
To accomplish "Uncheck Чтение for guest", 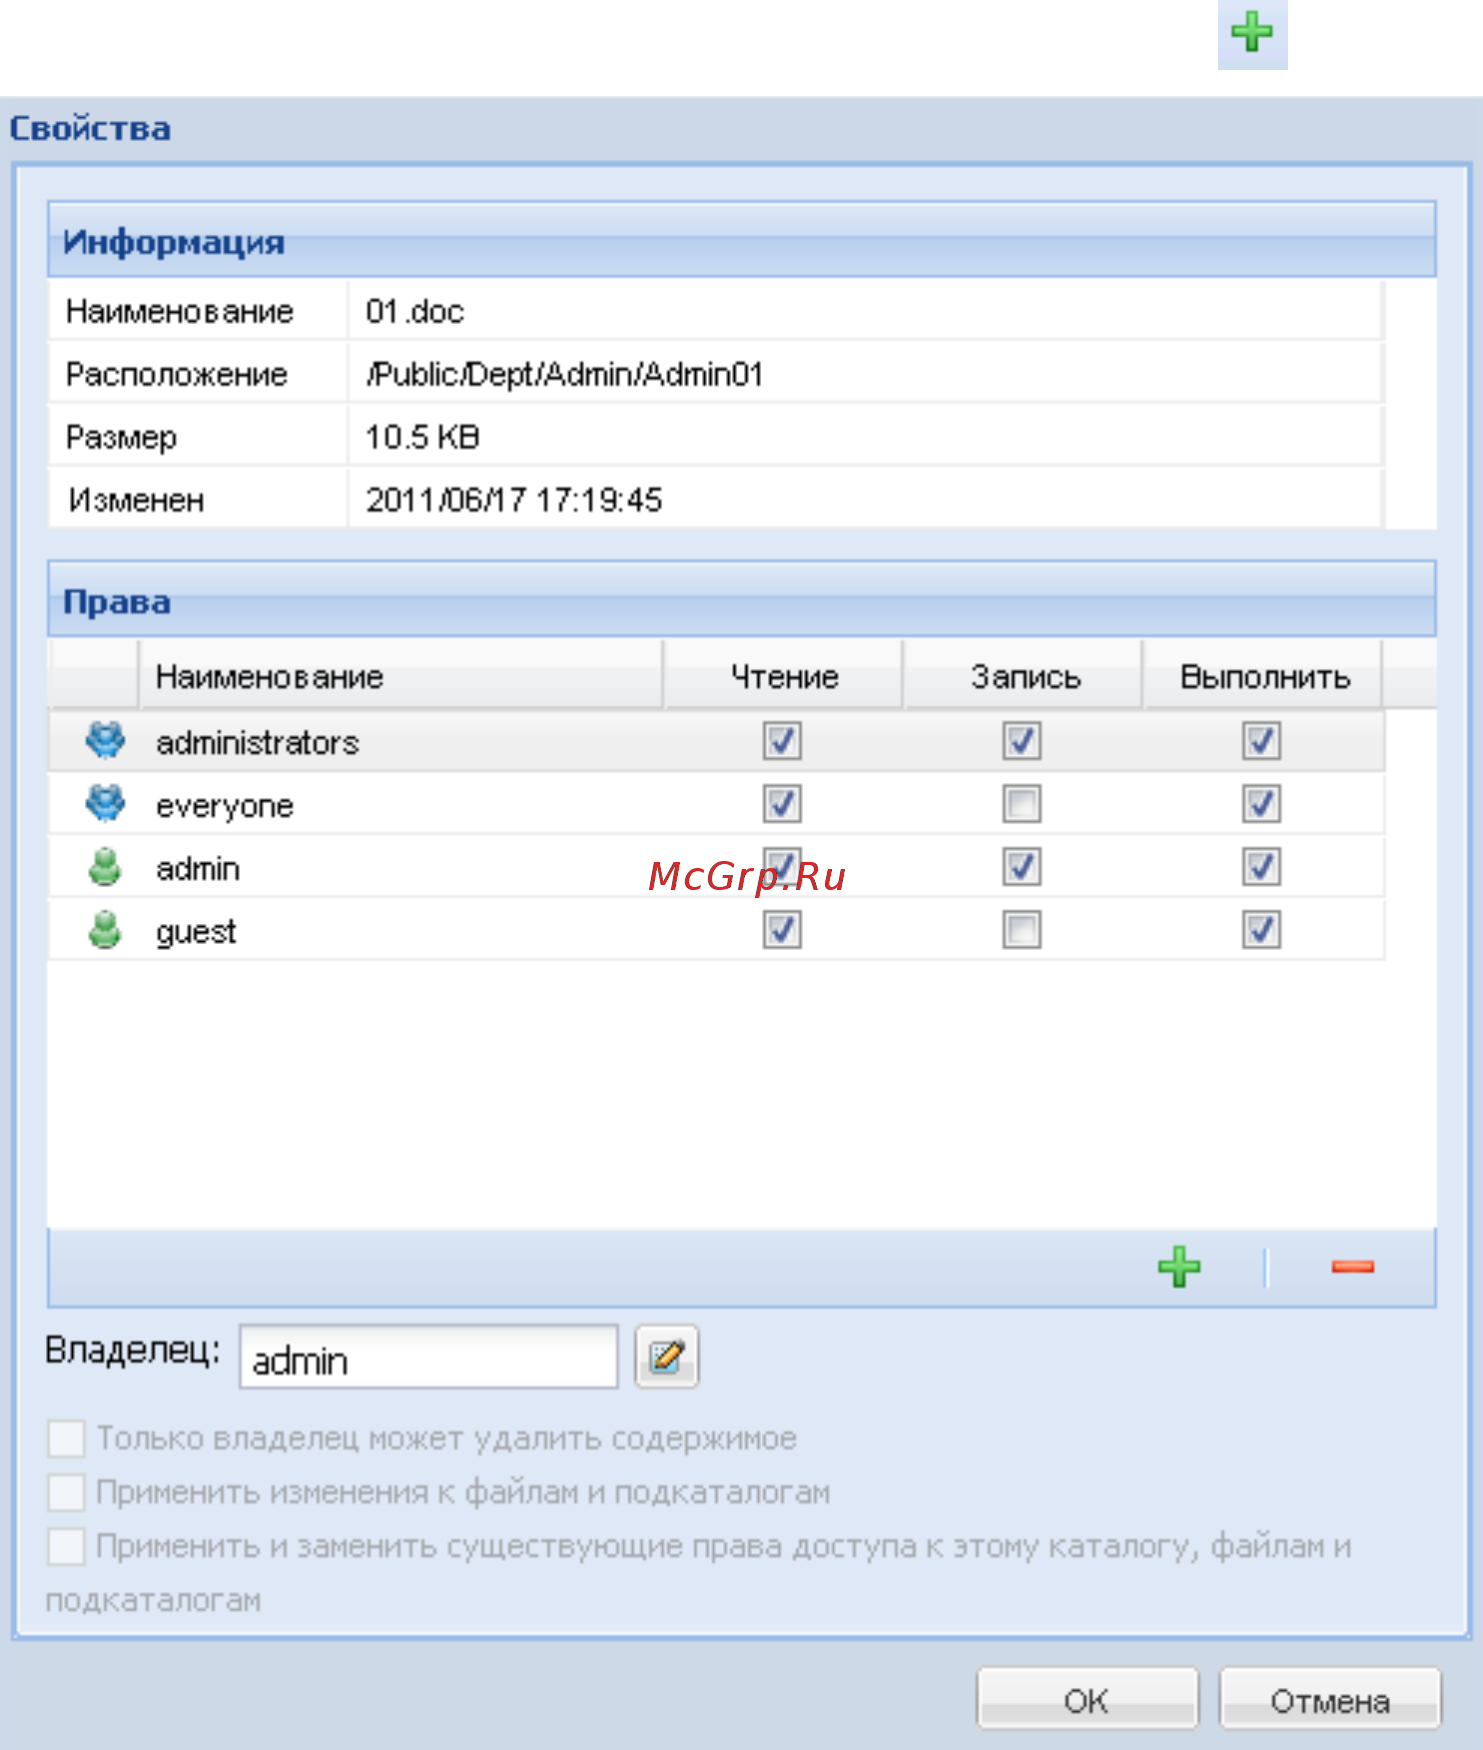I will 782,930.
